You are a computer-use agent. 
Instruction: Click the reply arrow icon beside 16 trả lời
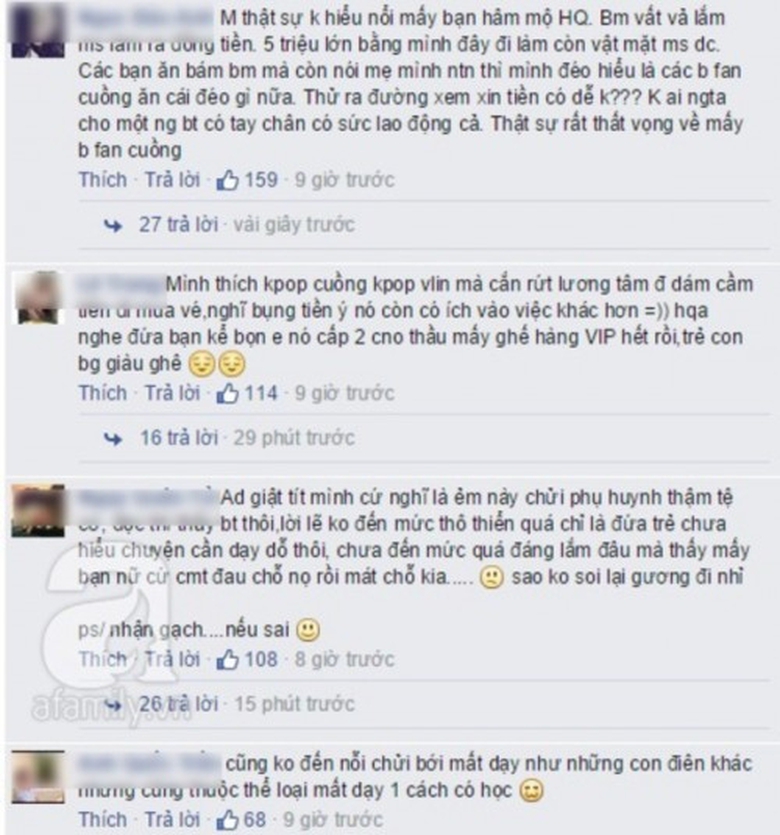(x=113, y=439)
